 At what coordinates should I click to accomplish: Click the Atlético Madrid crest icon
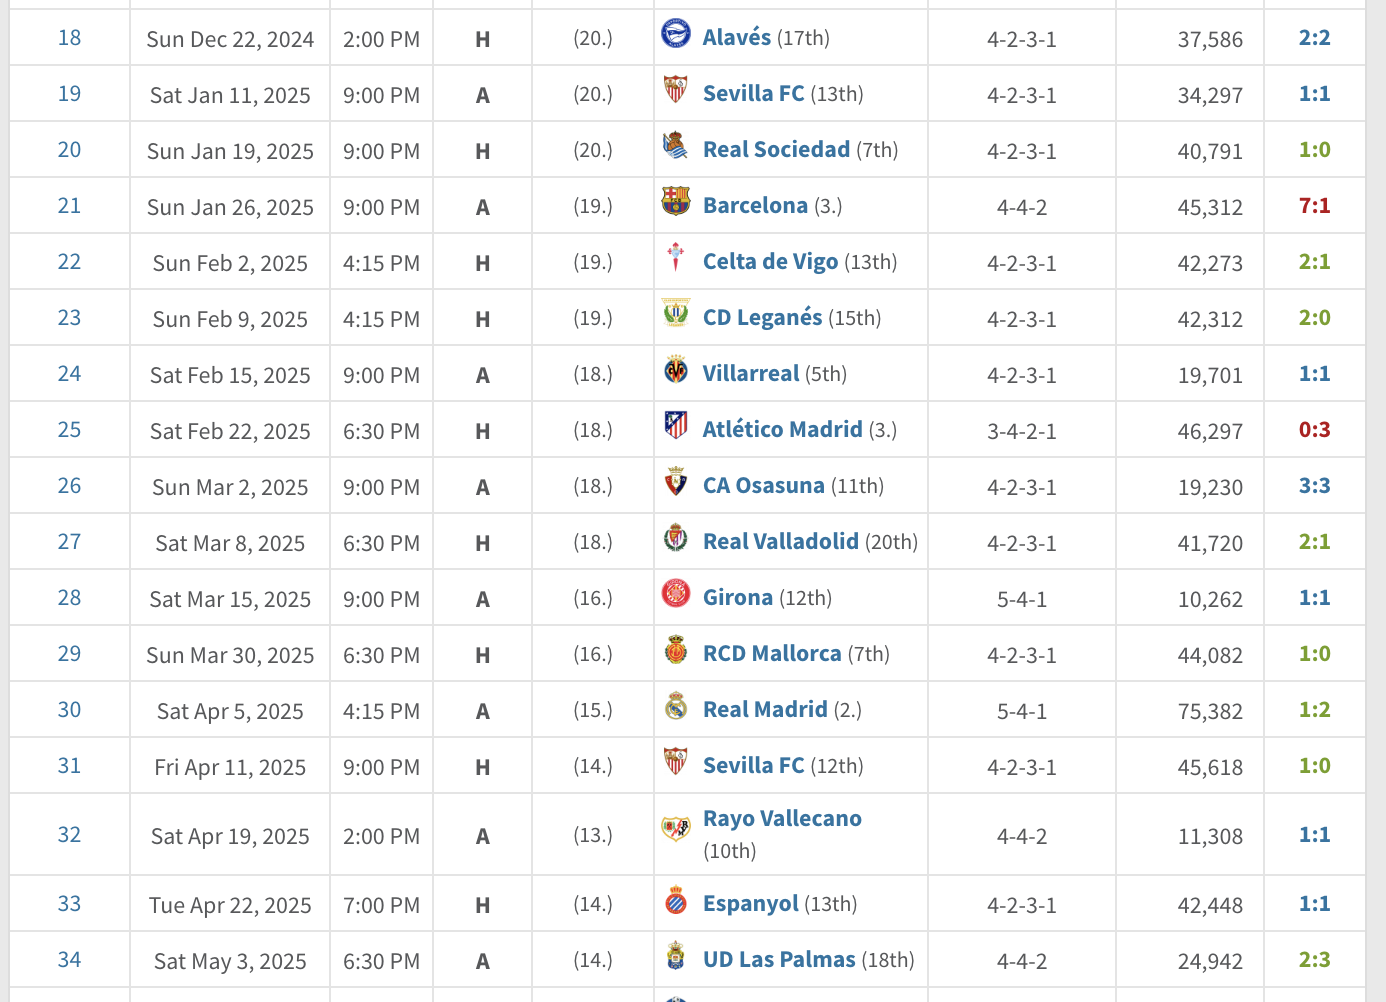pos(676,426)
